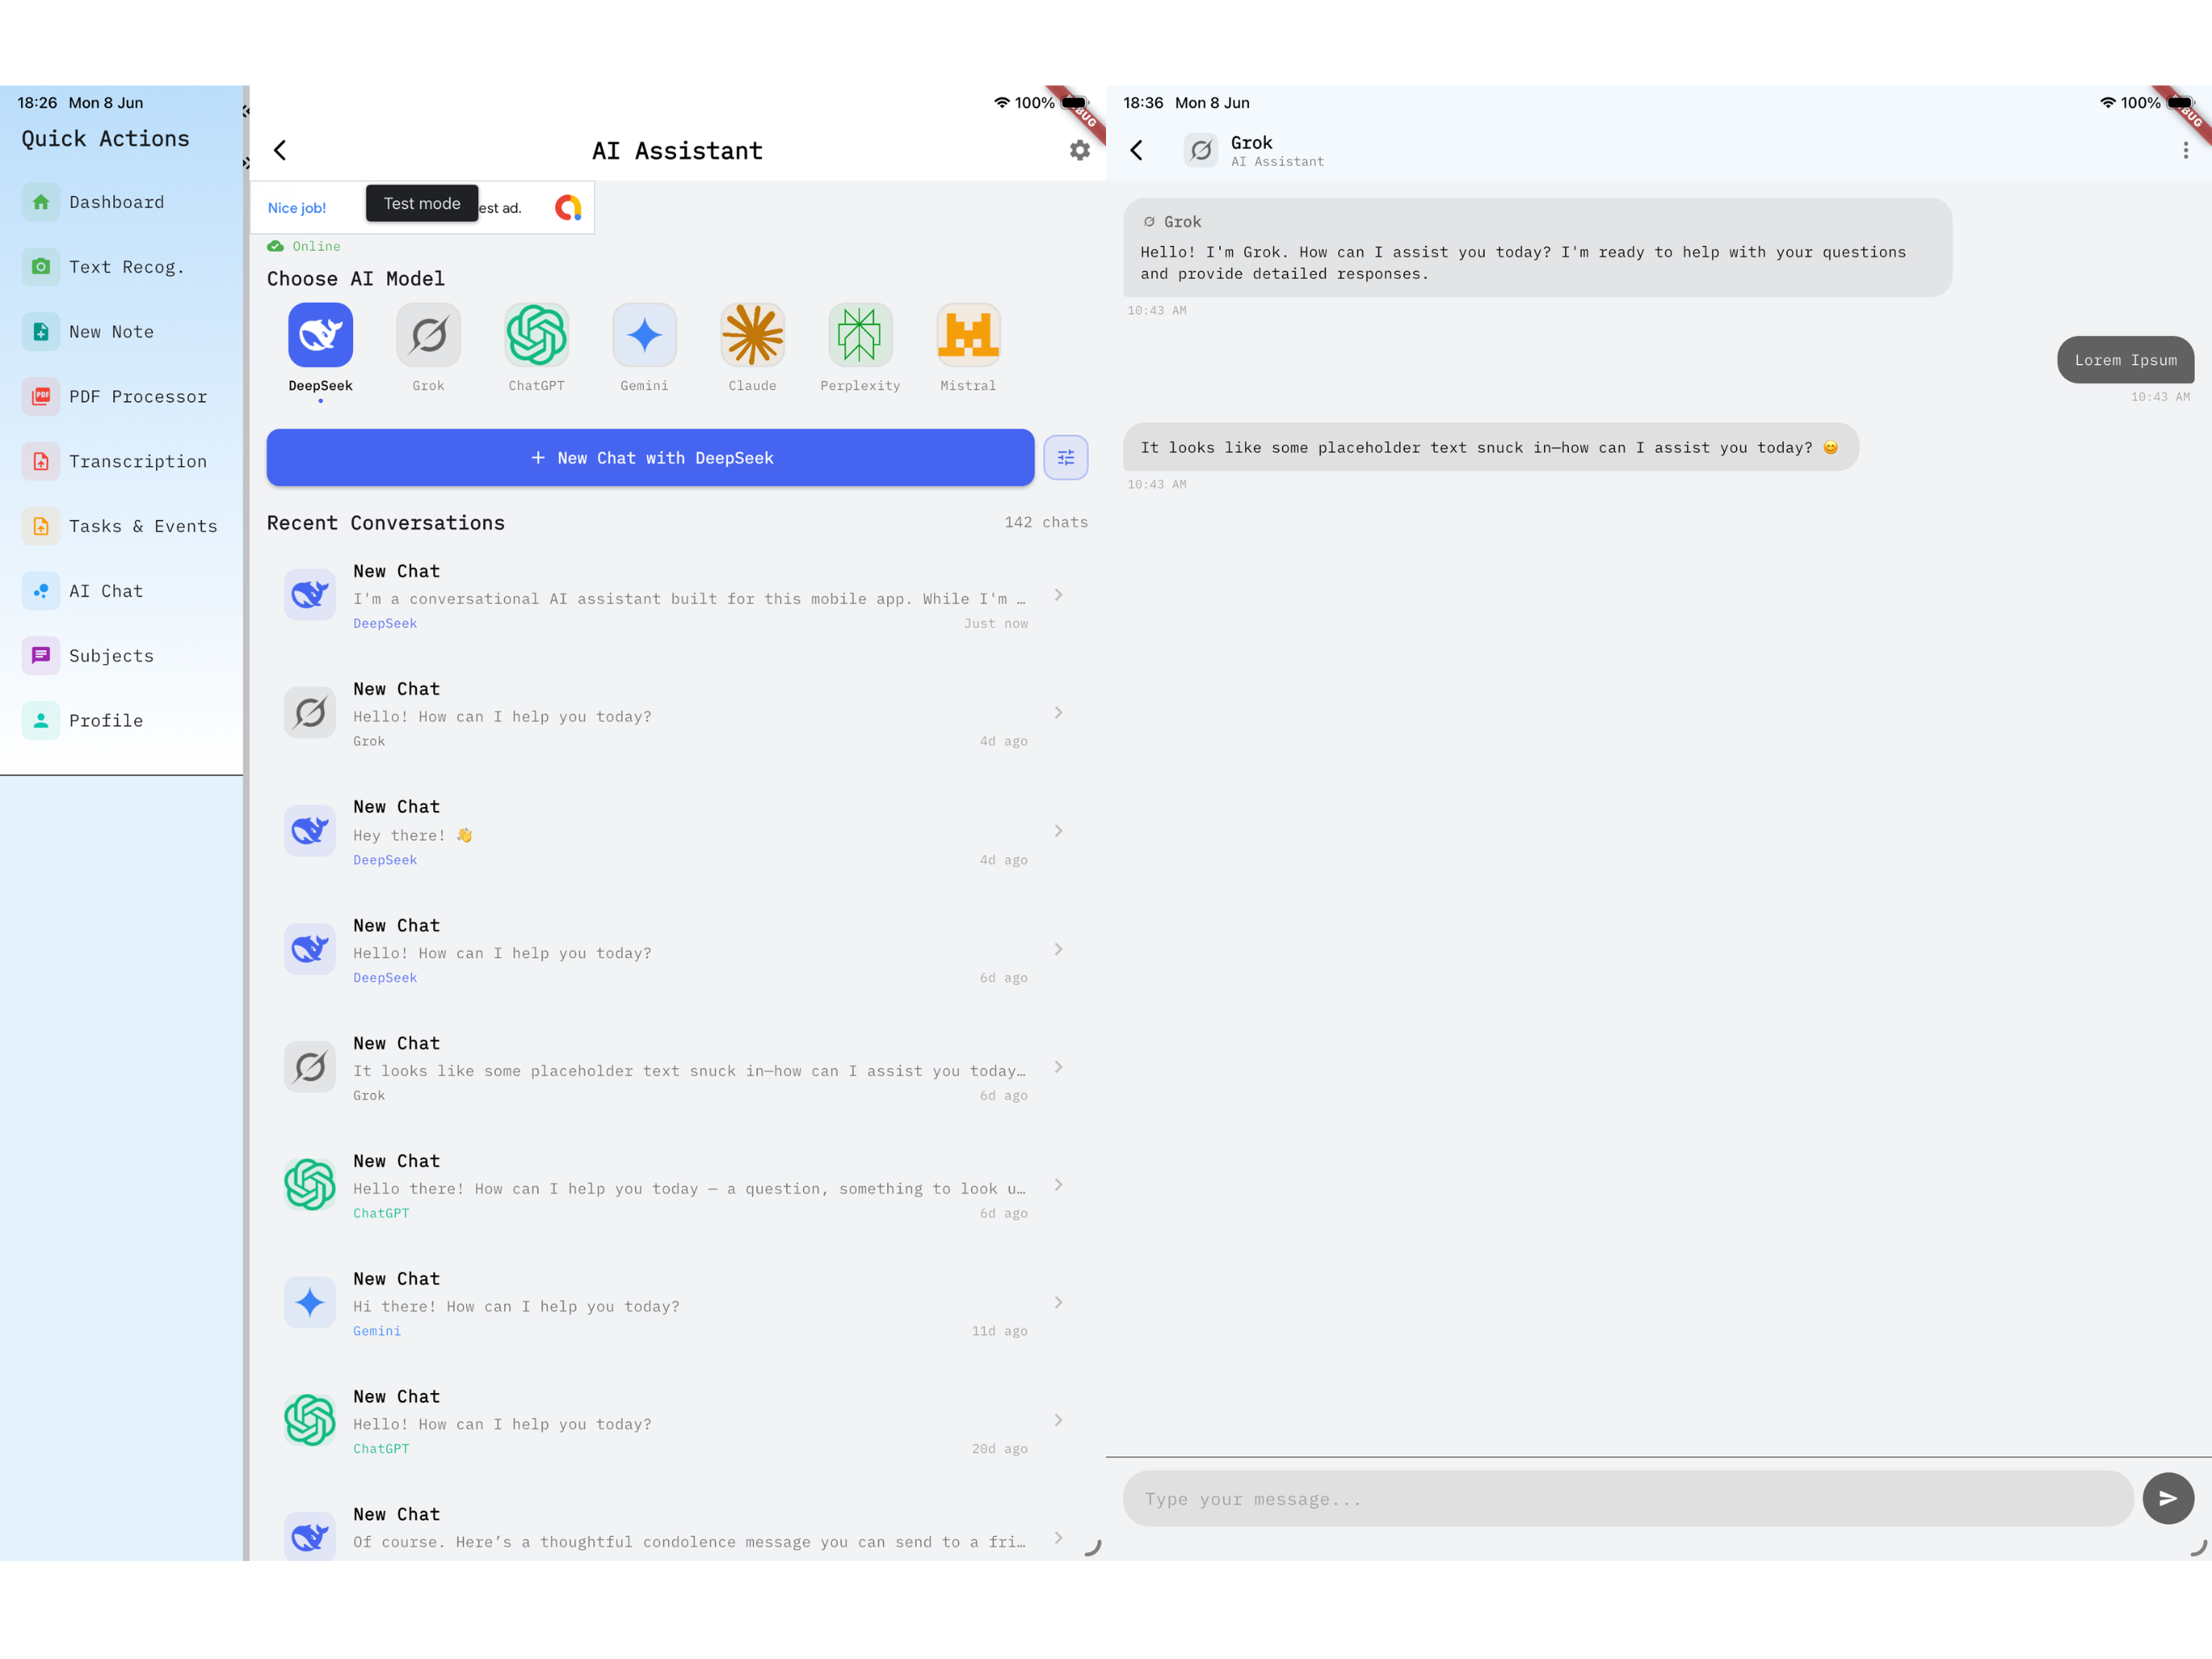This screenshot has height=1659, width=2212.
Task: Open Tasks & Events menu entry
Action: (x=122, y=526)
